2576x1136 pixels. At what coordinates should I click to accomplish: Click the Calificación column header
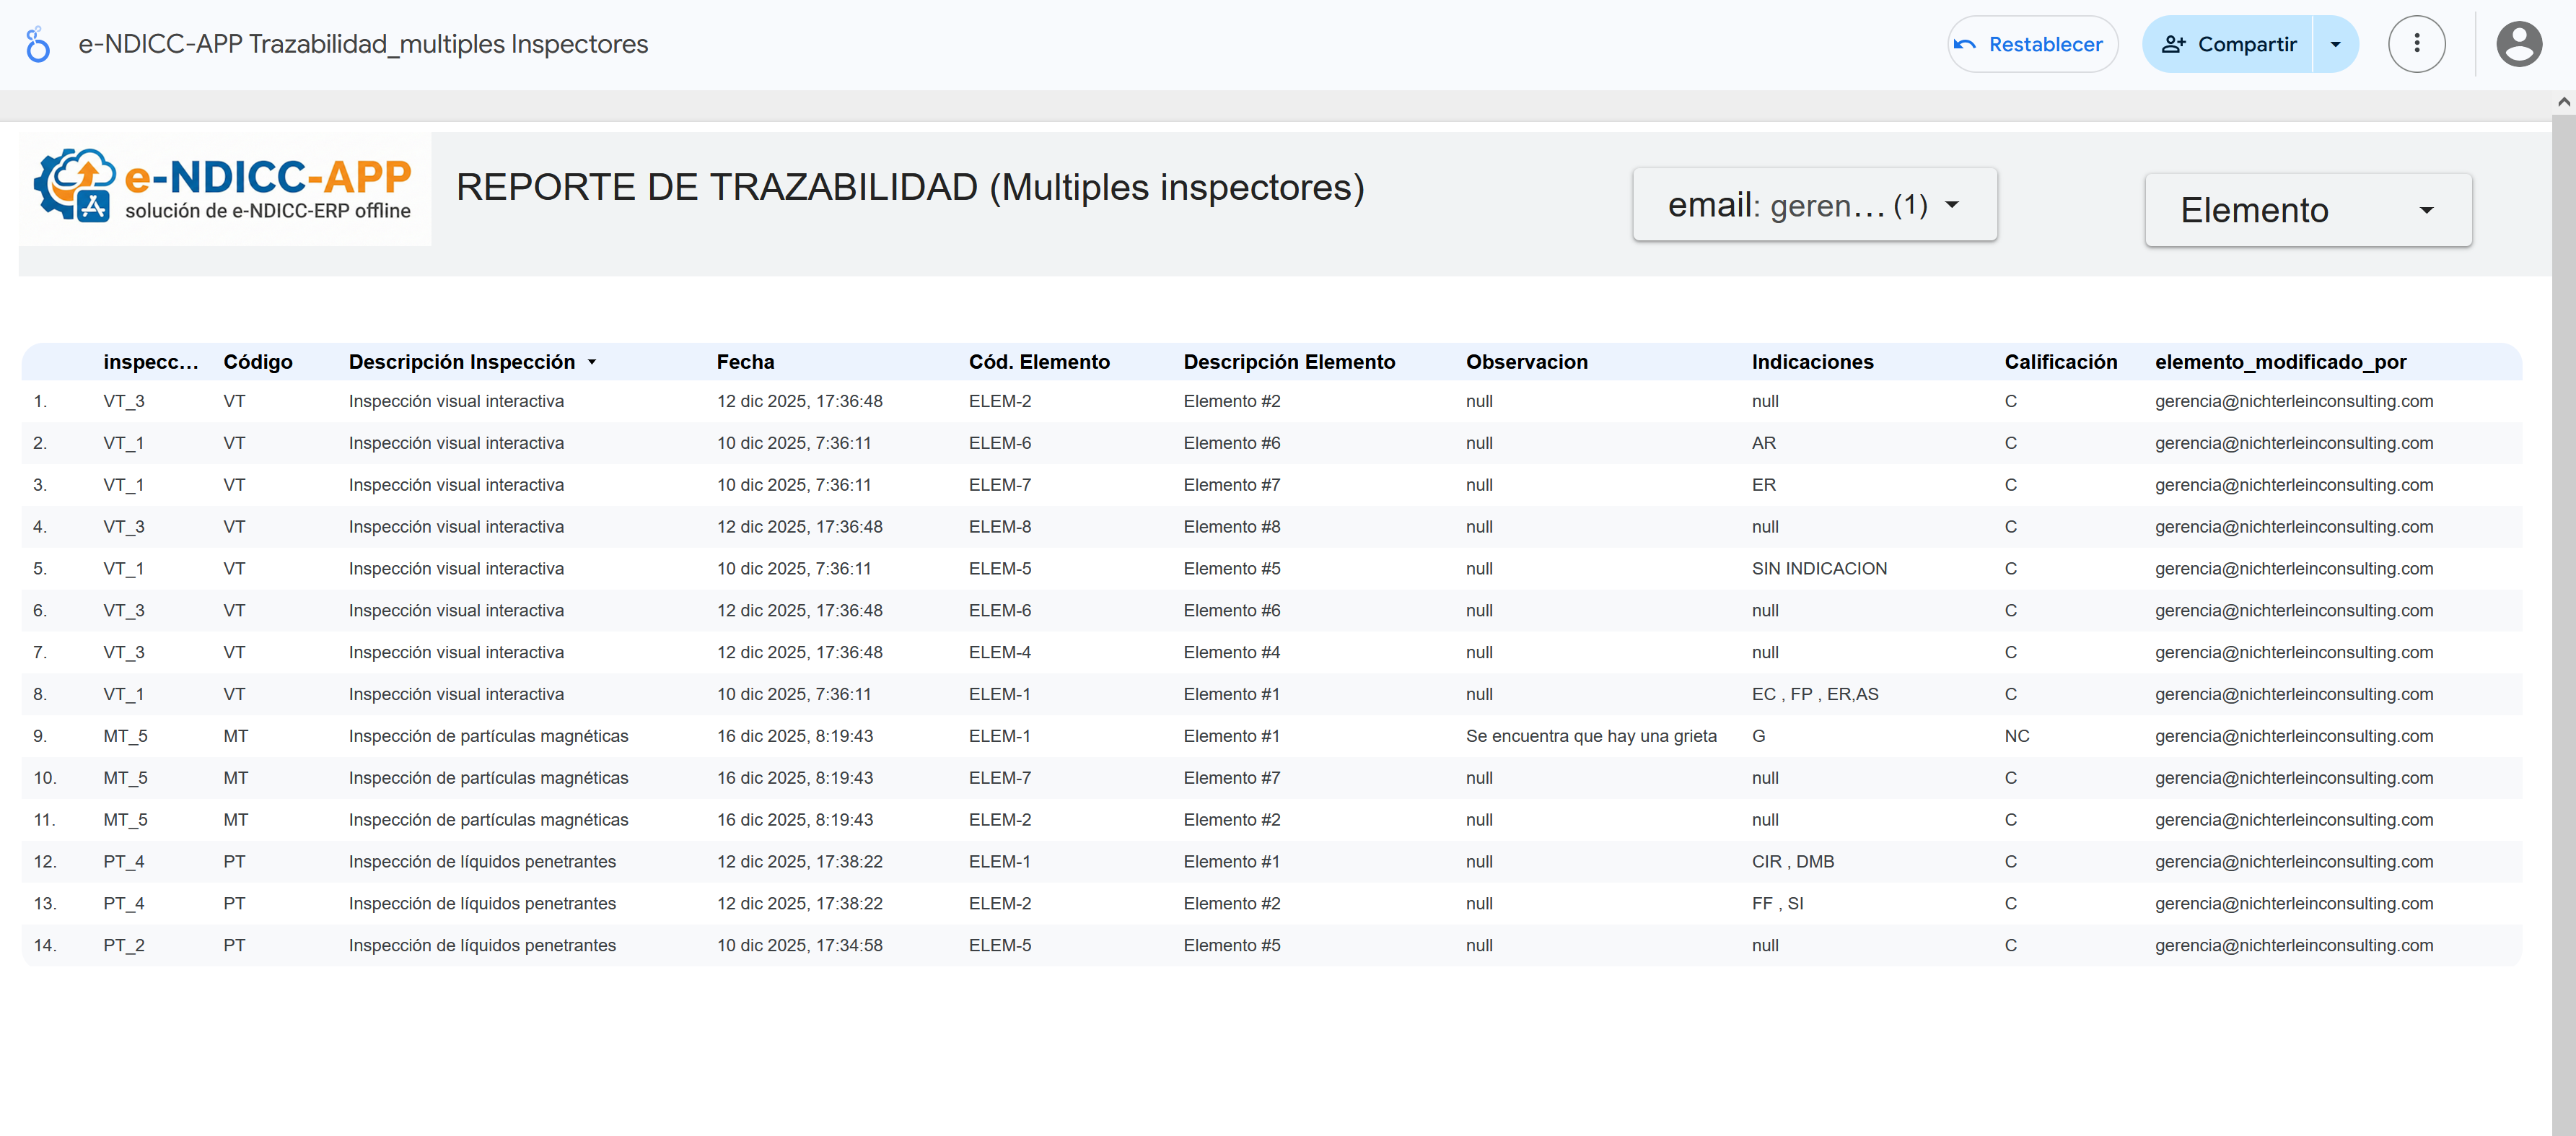click(2060, 362)
